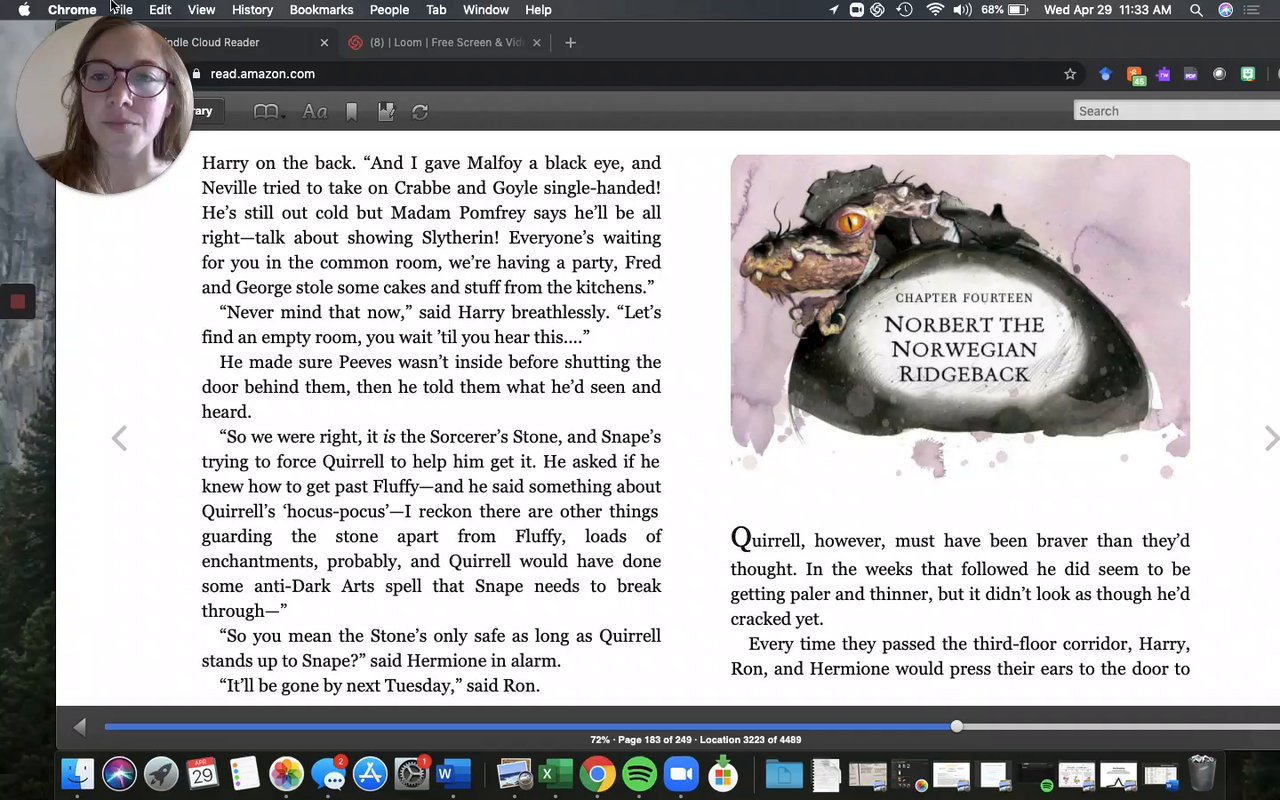Open the Bookmarks menu
This screenshot has height=800, width=1280.
(321, 10)
